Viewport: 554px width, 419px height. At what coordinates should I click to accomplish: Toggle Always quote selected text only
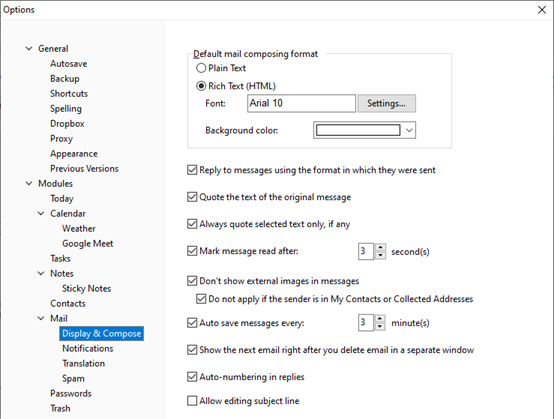point(192,224)
